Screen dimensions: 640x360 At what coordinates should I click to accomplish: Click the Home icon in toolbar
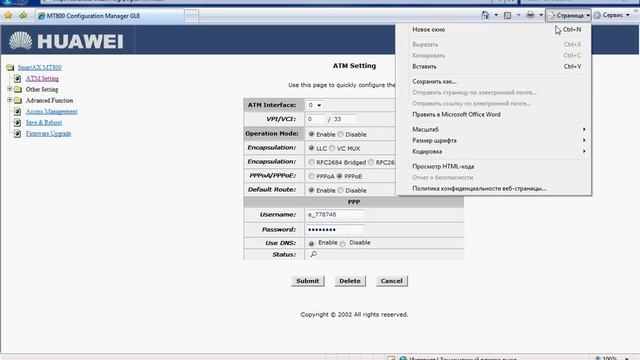click(485, 15)
